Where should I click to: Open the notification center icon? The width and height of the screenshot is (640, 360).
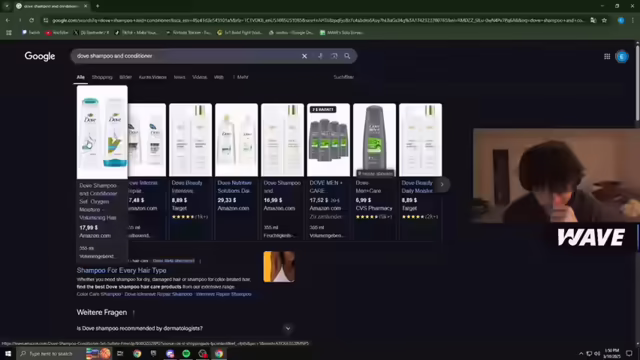[x=629, y=353]
